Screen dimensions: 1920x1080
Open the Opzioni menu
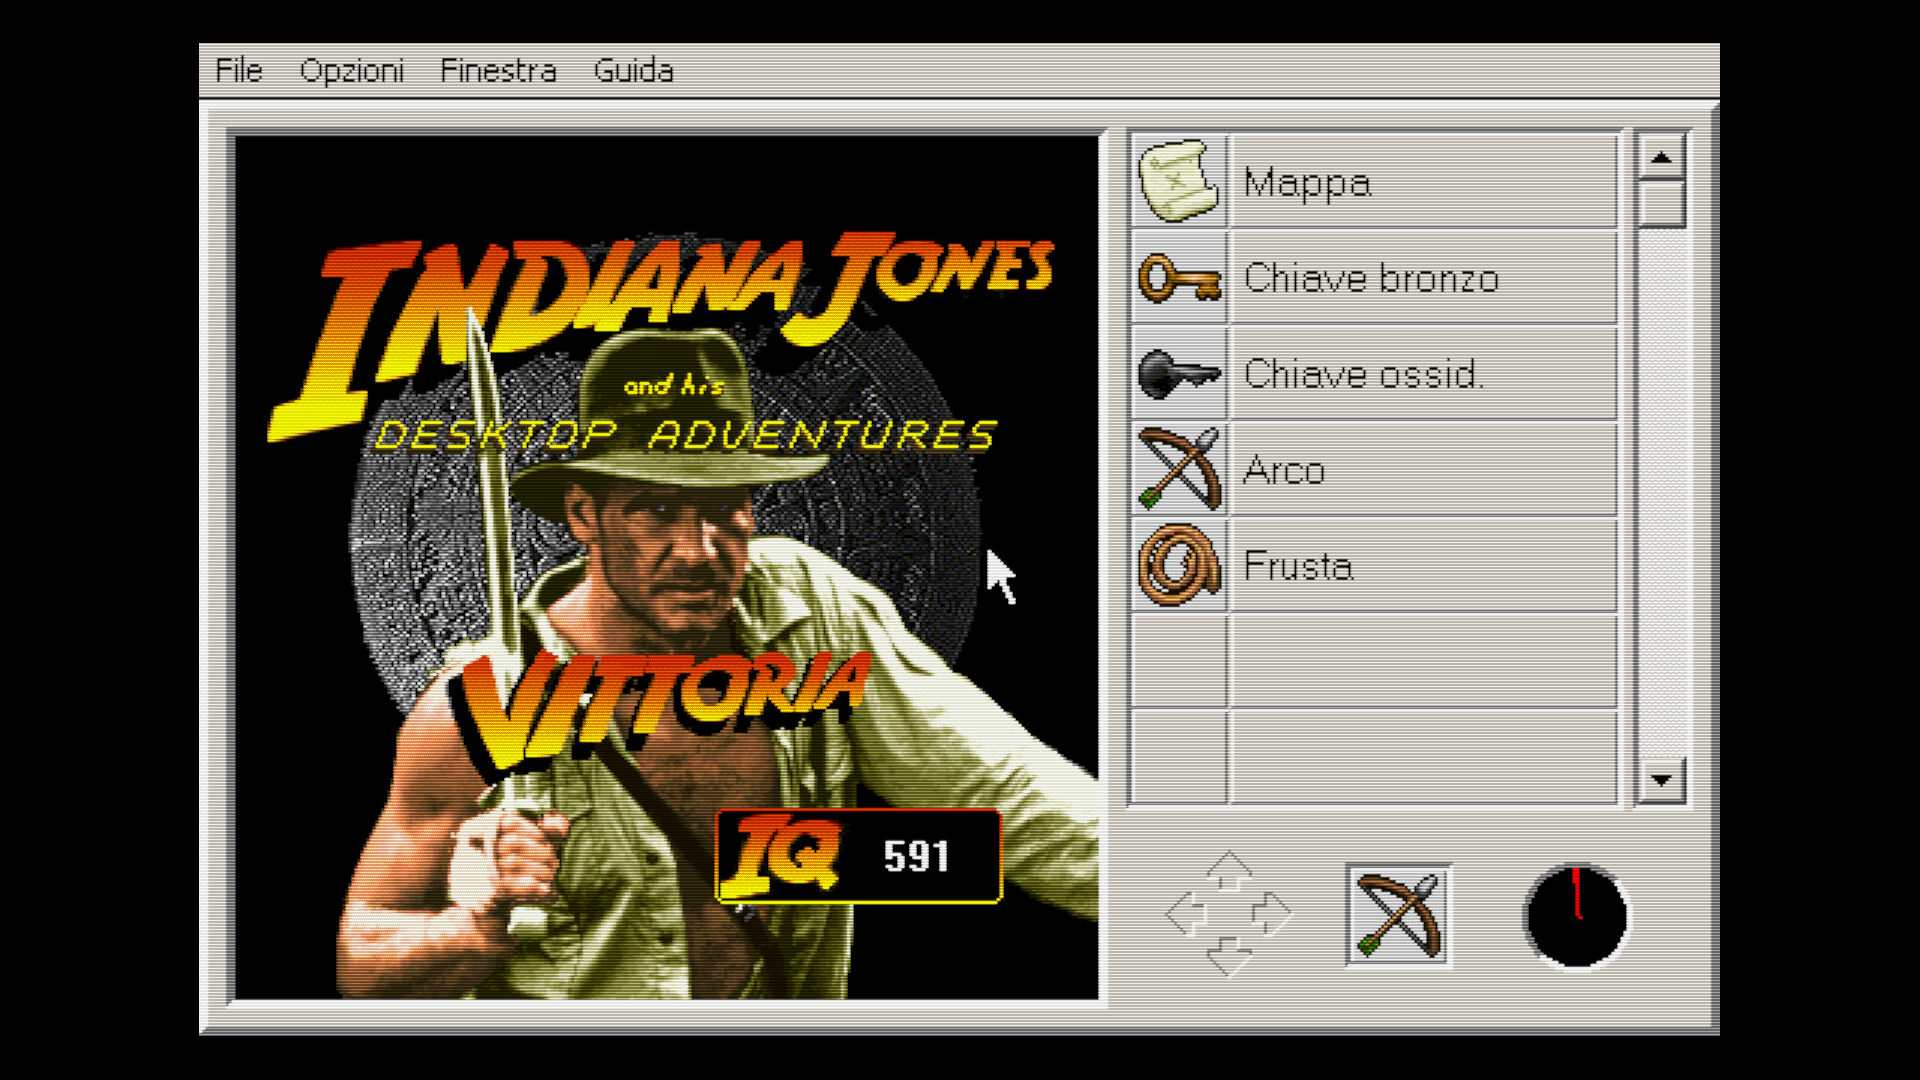(352, 71)
